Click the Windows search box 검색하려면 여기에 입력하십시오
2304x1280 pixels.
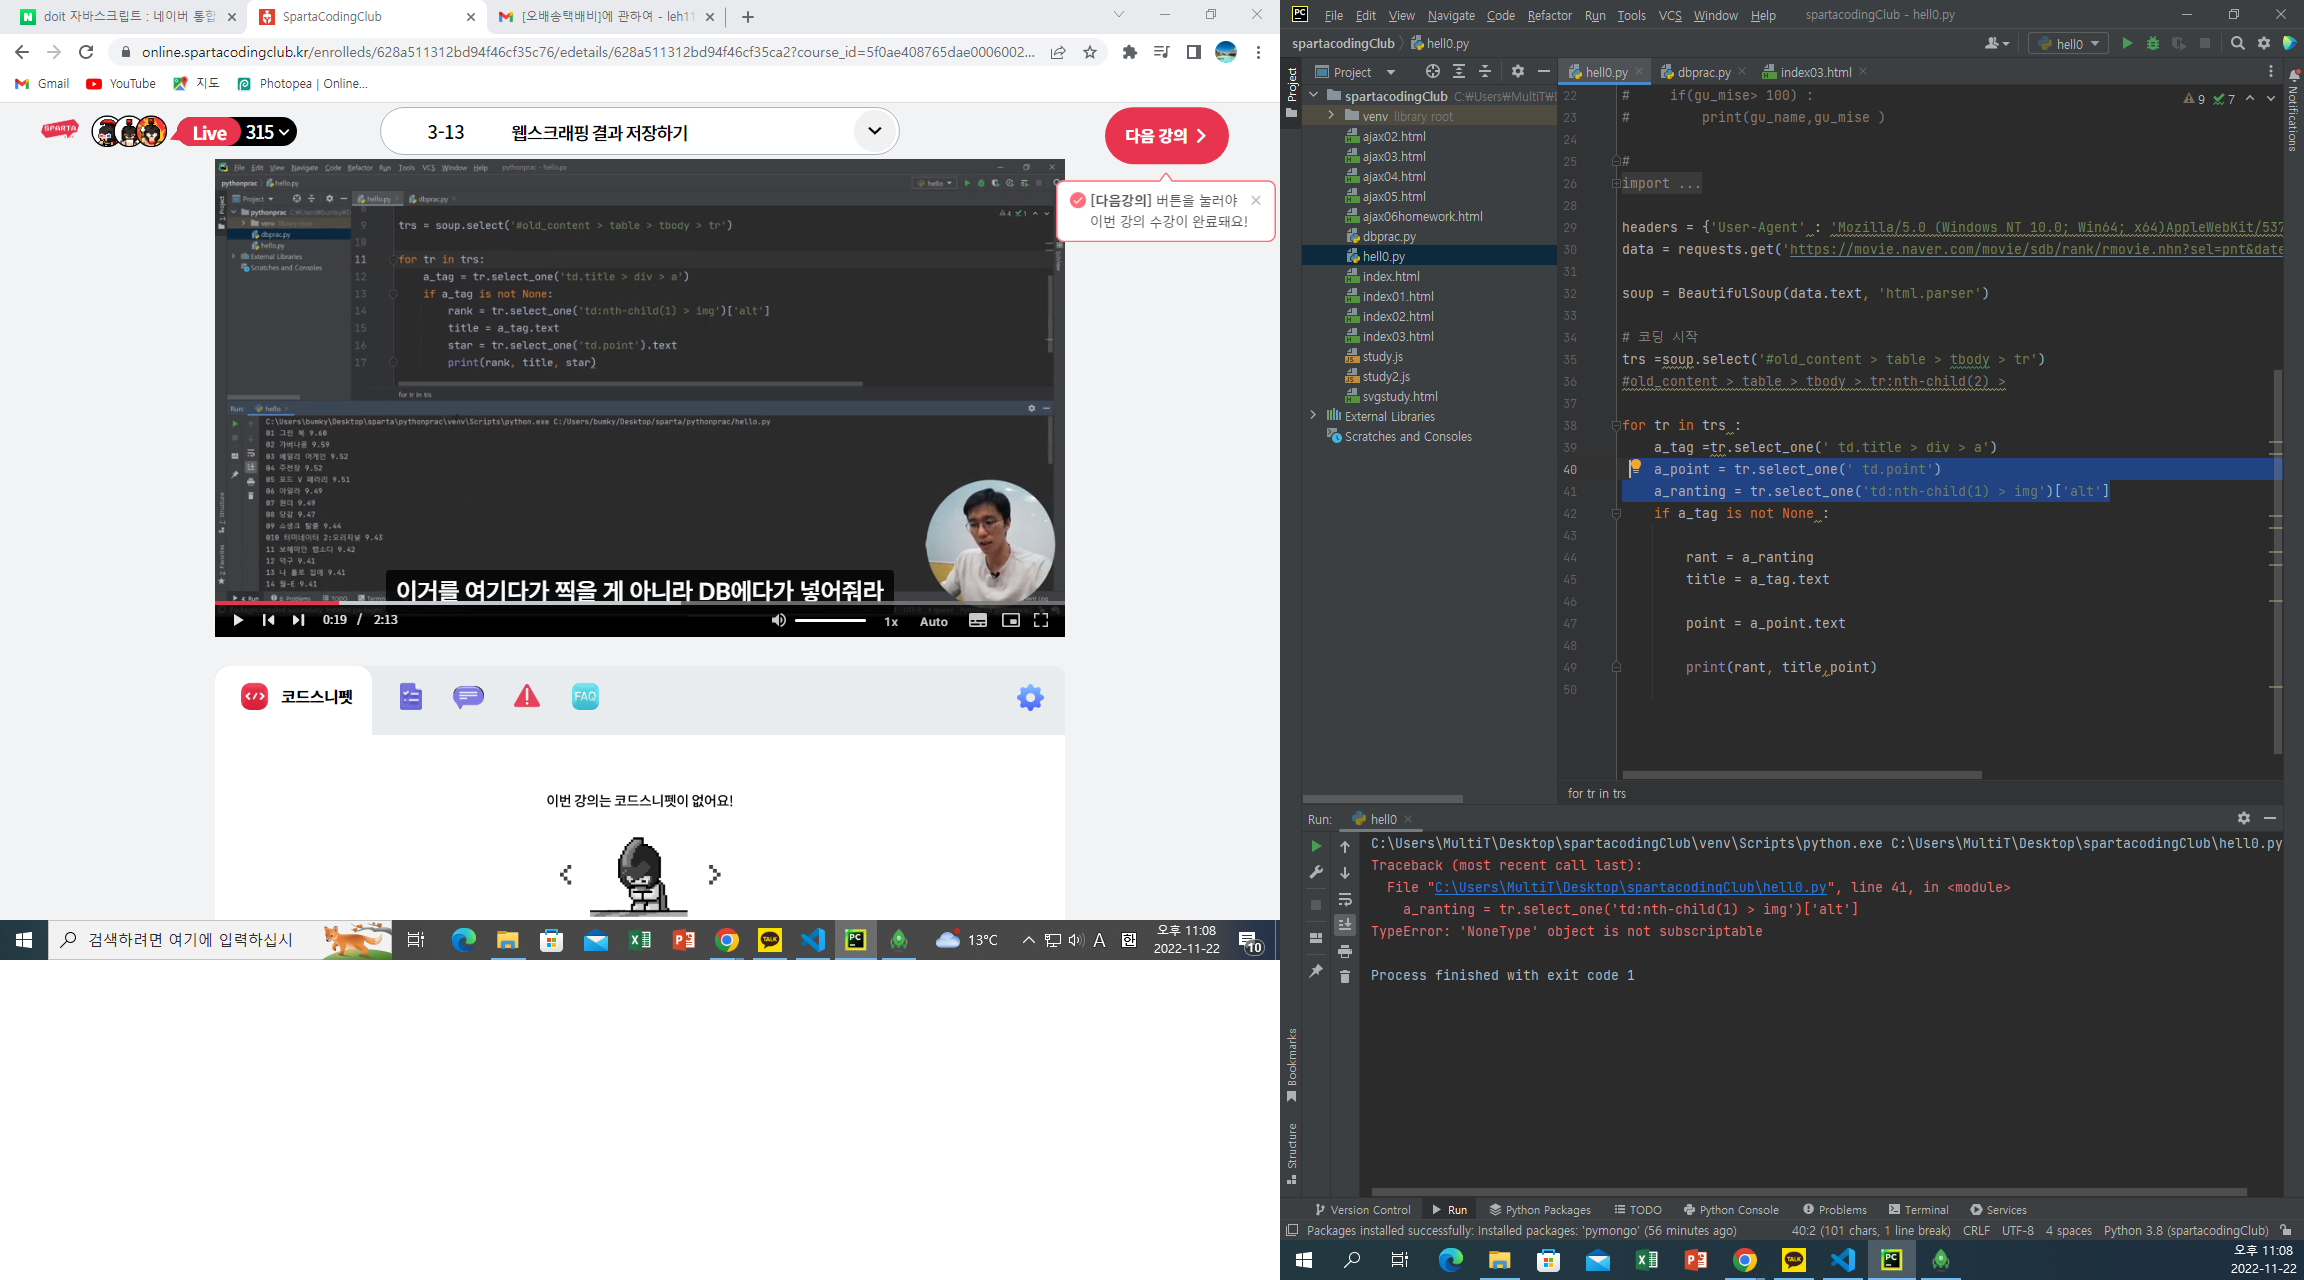[220, 940]
